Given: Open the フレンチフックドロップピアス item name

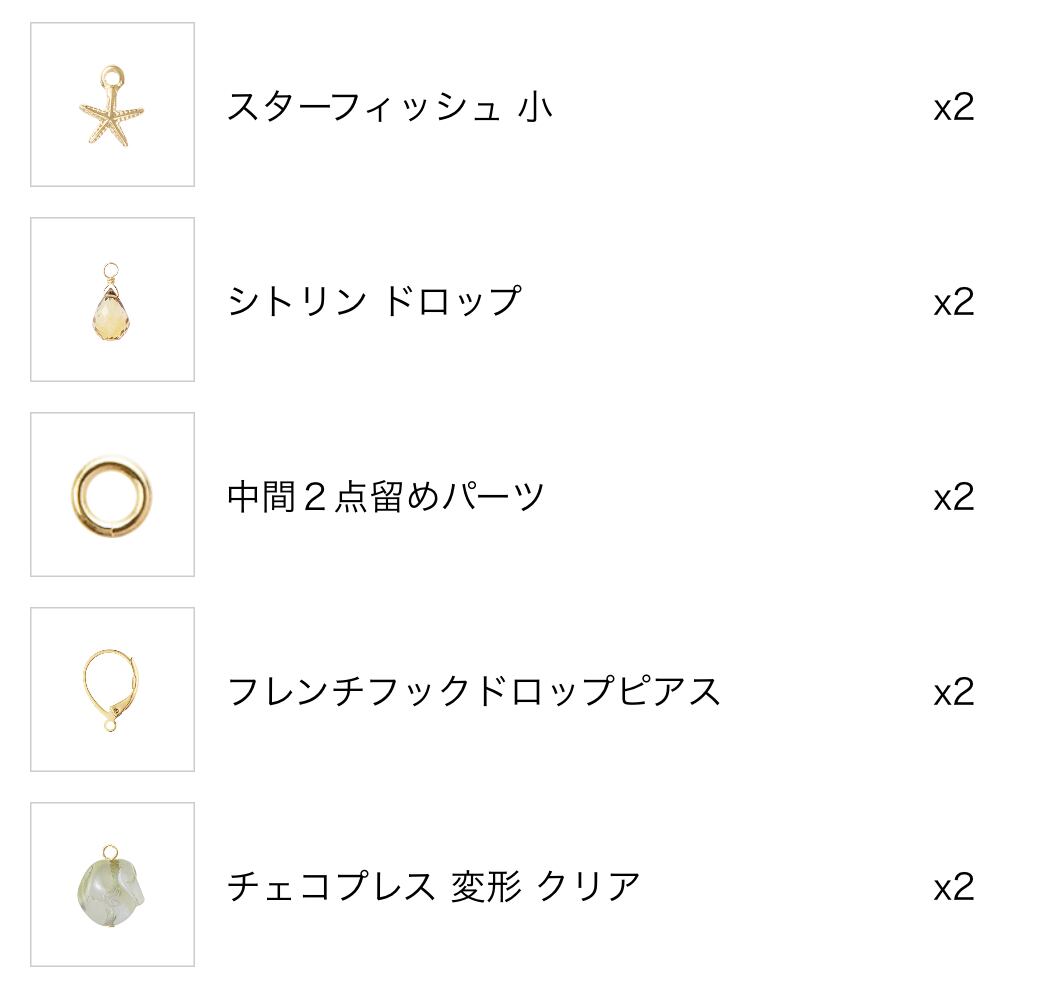Looking at the screenshot, I should (x=474, y=691).
